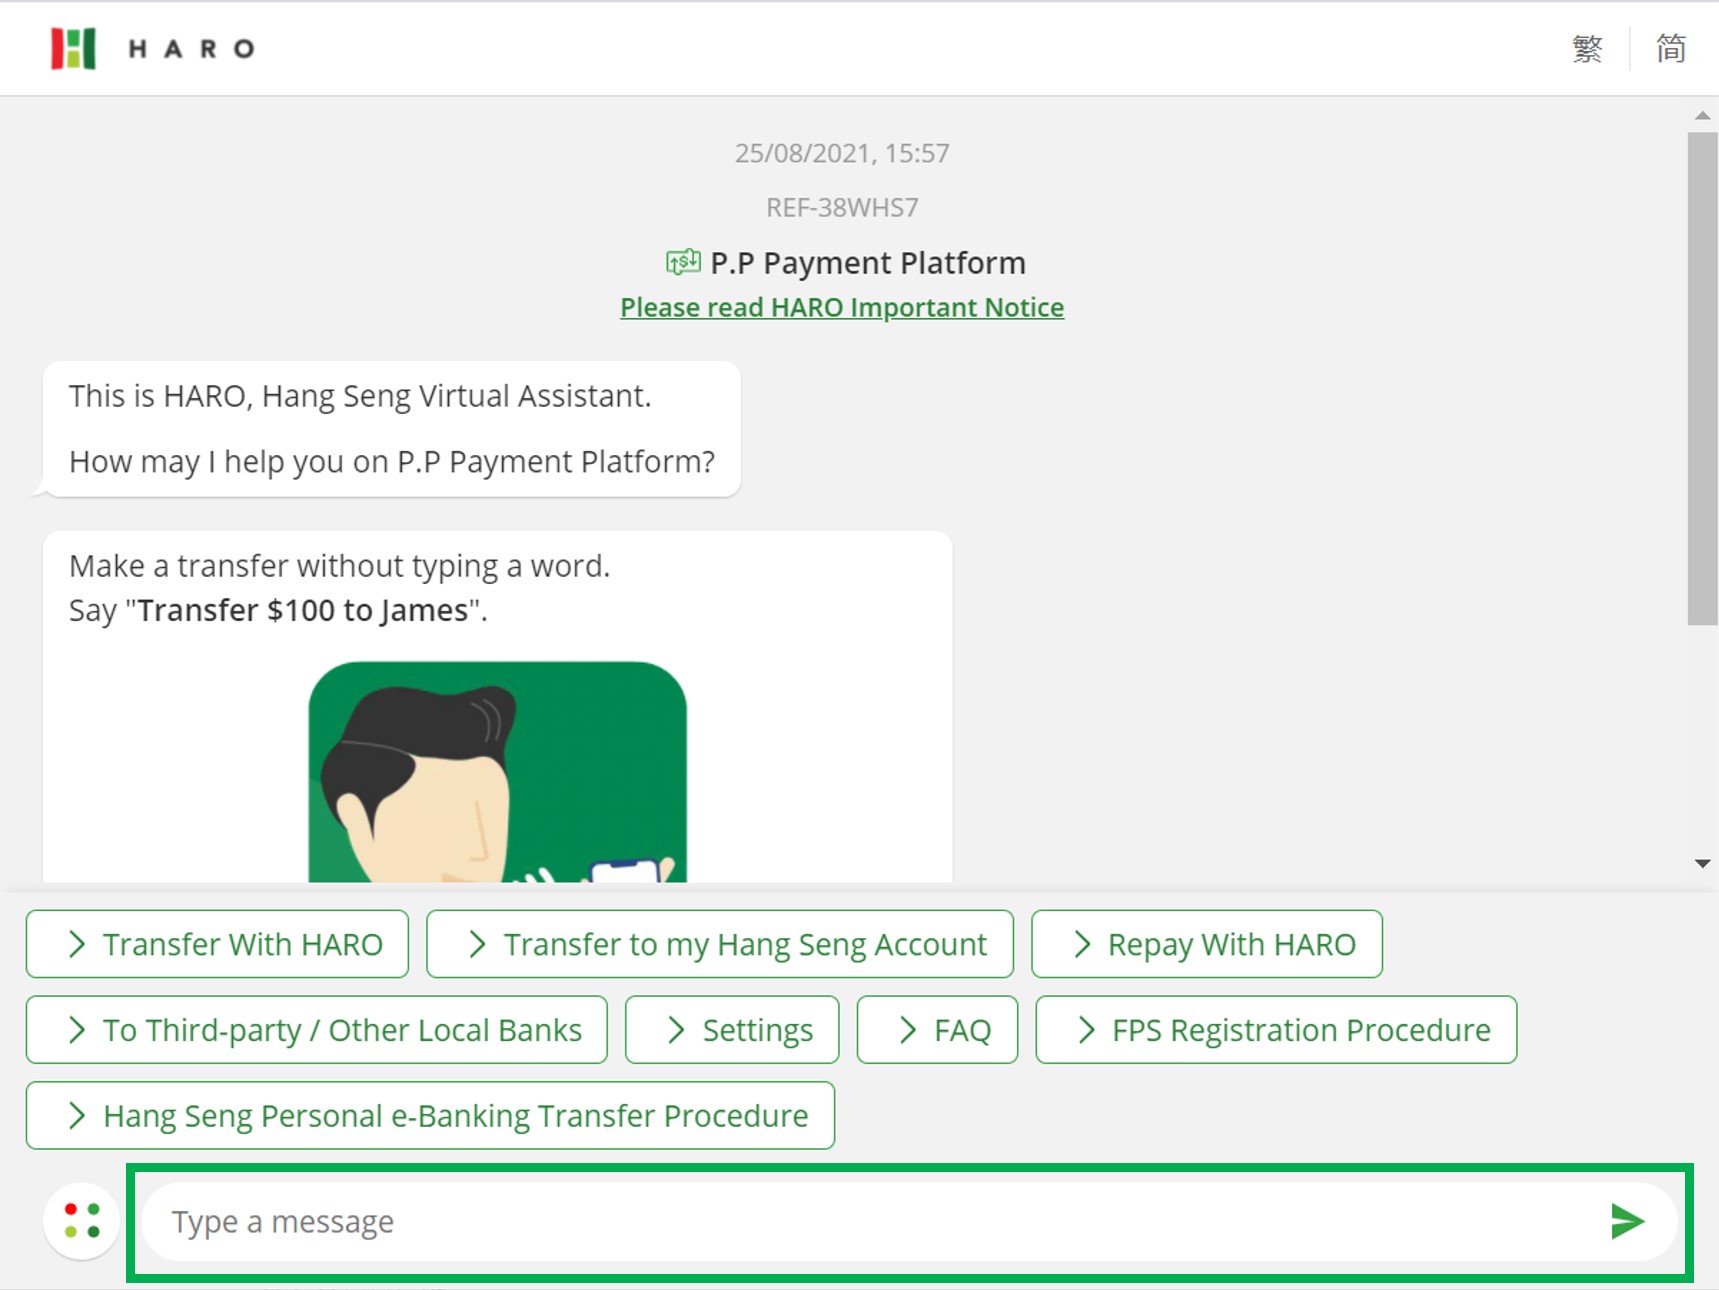This screenshot has width=1719, height=1290.
Task: Click the P.P Payment Platform heading
Action: pos(868,263)
